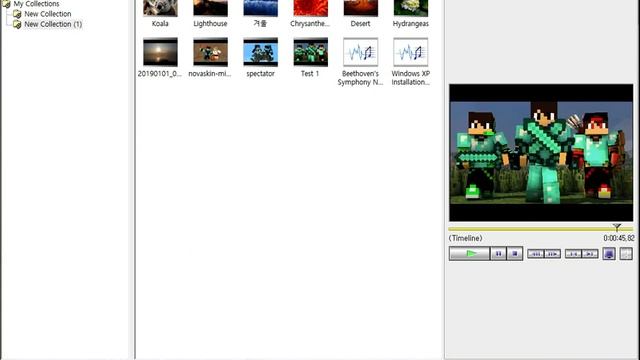
Task: Click the Lighthouse caption text
Action: click(210, 24)
